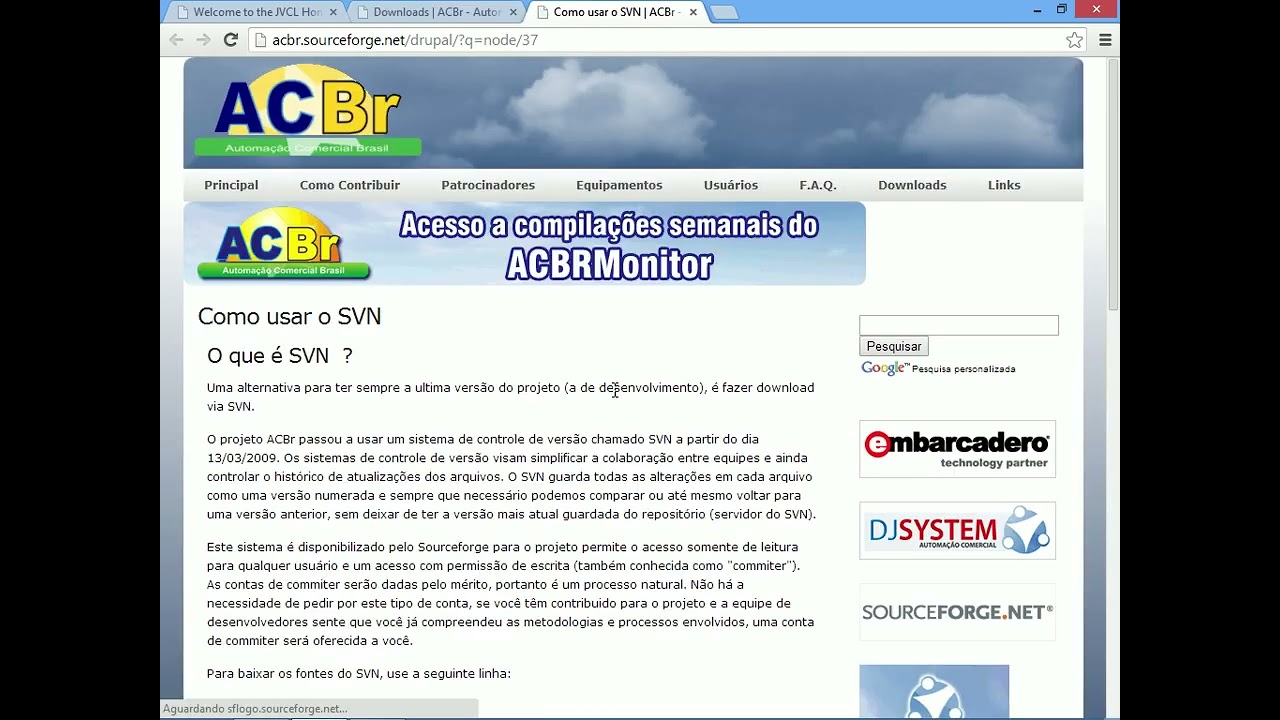The height and width of the screenshot is (720, 1280).
Task: Open the DJSystem sponsor logo
Action: point(957,530)
